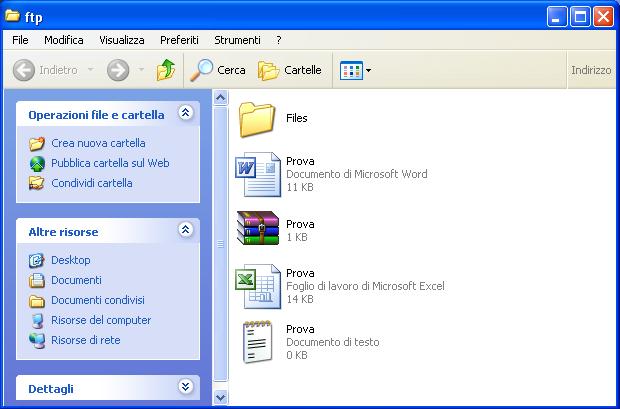This screenshot has width=620, height=409.
Task: Toggle the Cartelle folders pane
Action: [290, 70]
